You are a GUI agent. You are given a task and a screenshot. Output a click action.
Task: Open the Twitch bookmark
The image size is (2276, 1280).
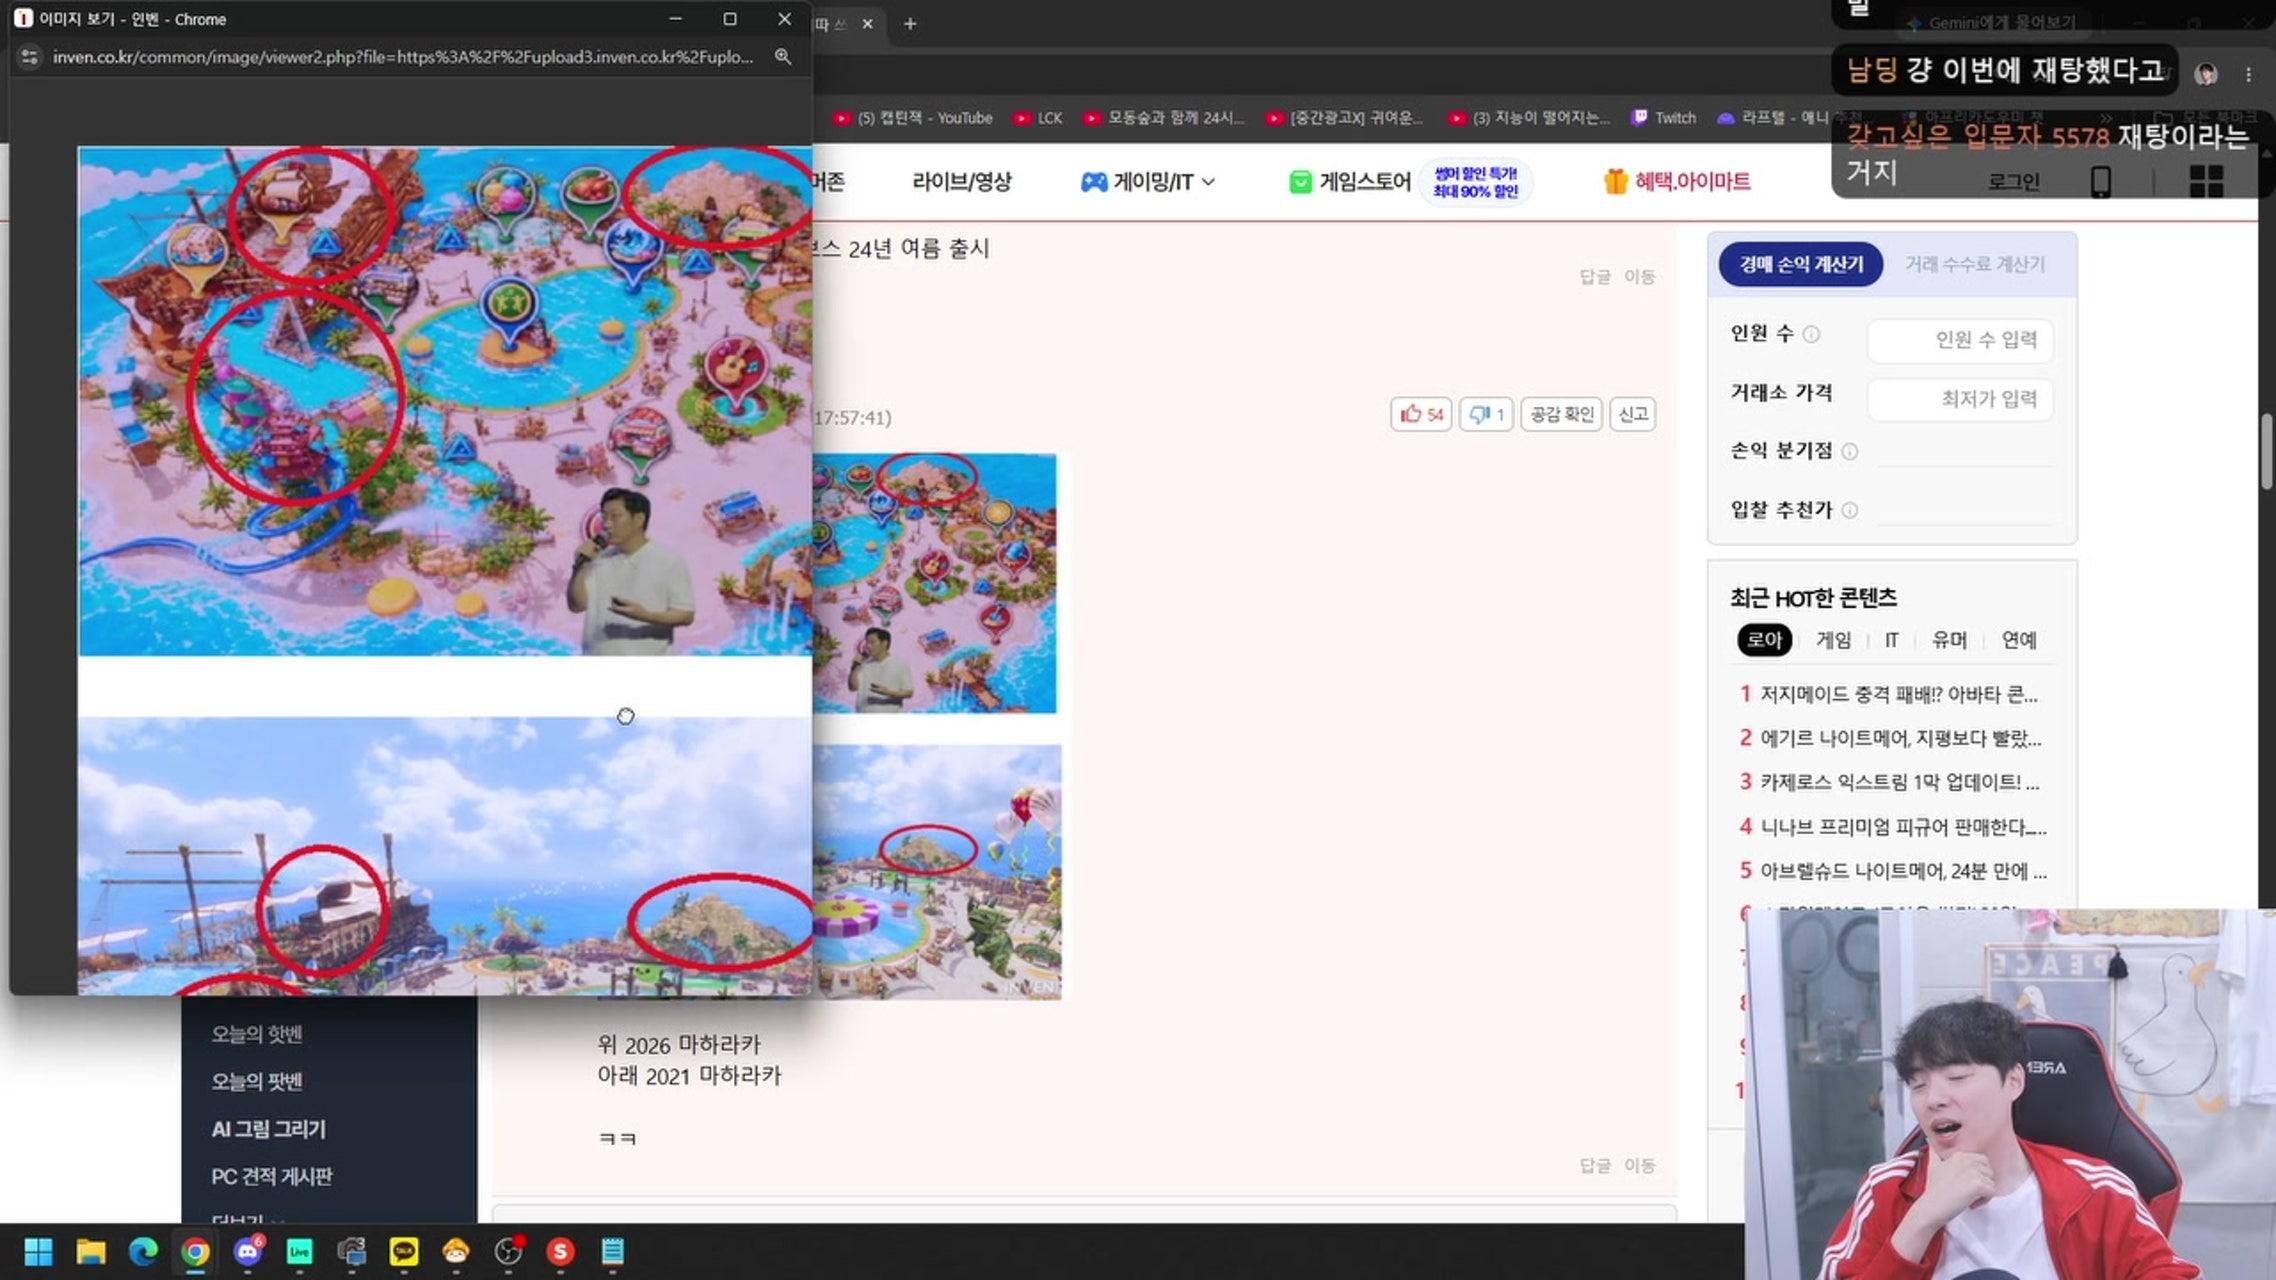coord(1664,118)
